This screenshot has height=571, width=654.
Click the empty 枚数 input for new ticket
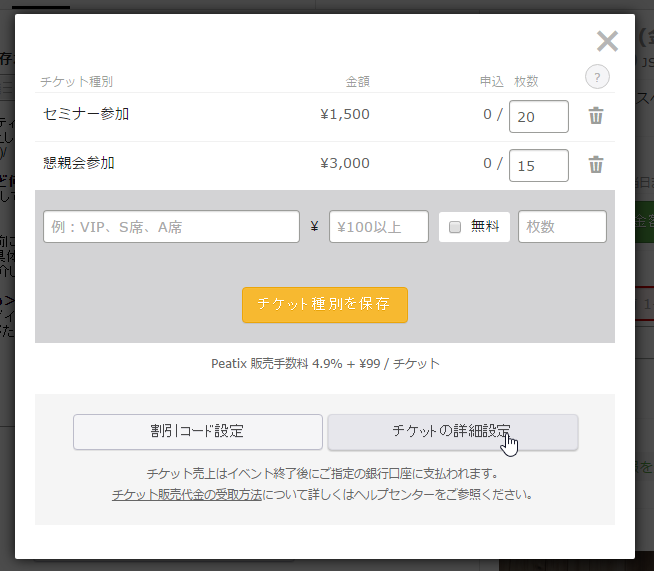pyautogui.click(x=561, y=227)
